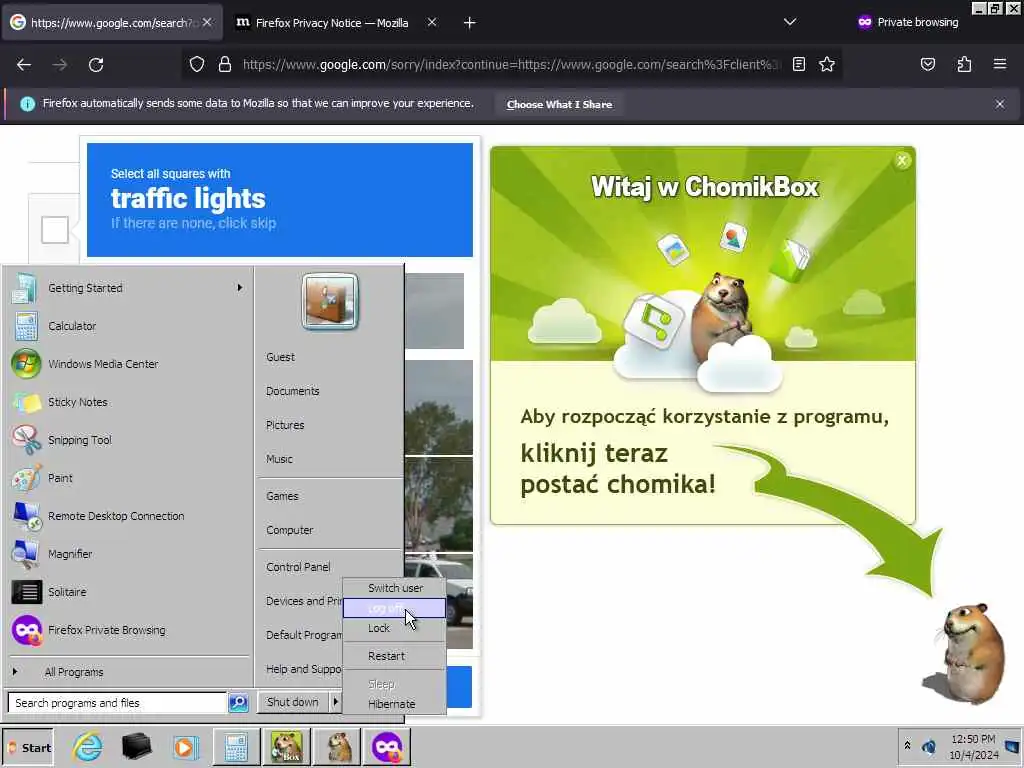The height and width of the screenshot is (768, 1024).
Task: Click the Windows Start button
Action: click(28, 748)
